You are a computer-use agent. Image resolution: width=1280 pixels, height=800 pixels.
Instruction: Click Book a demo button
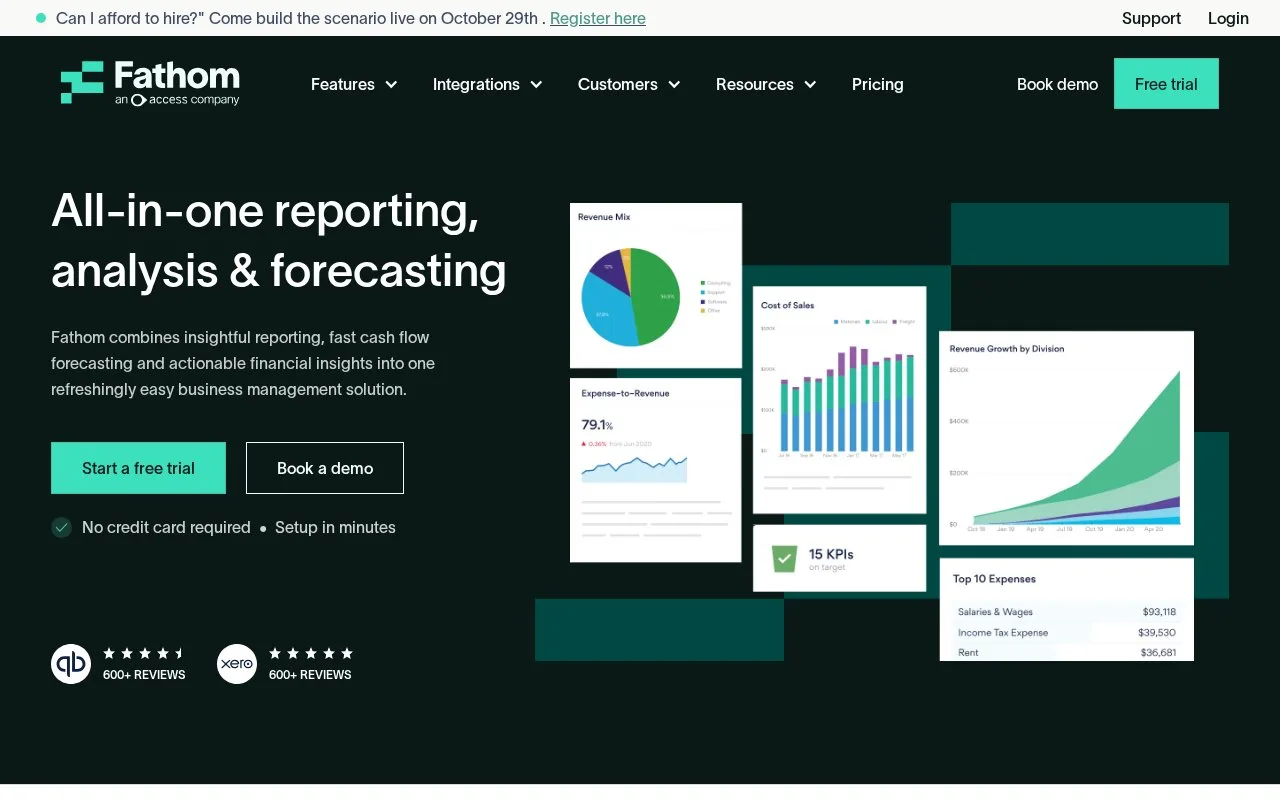[325, 468]
